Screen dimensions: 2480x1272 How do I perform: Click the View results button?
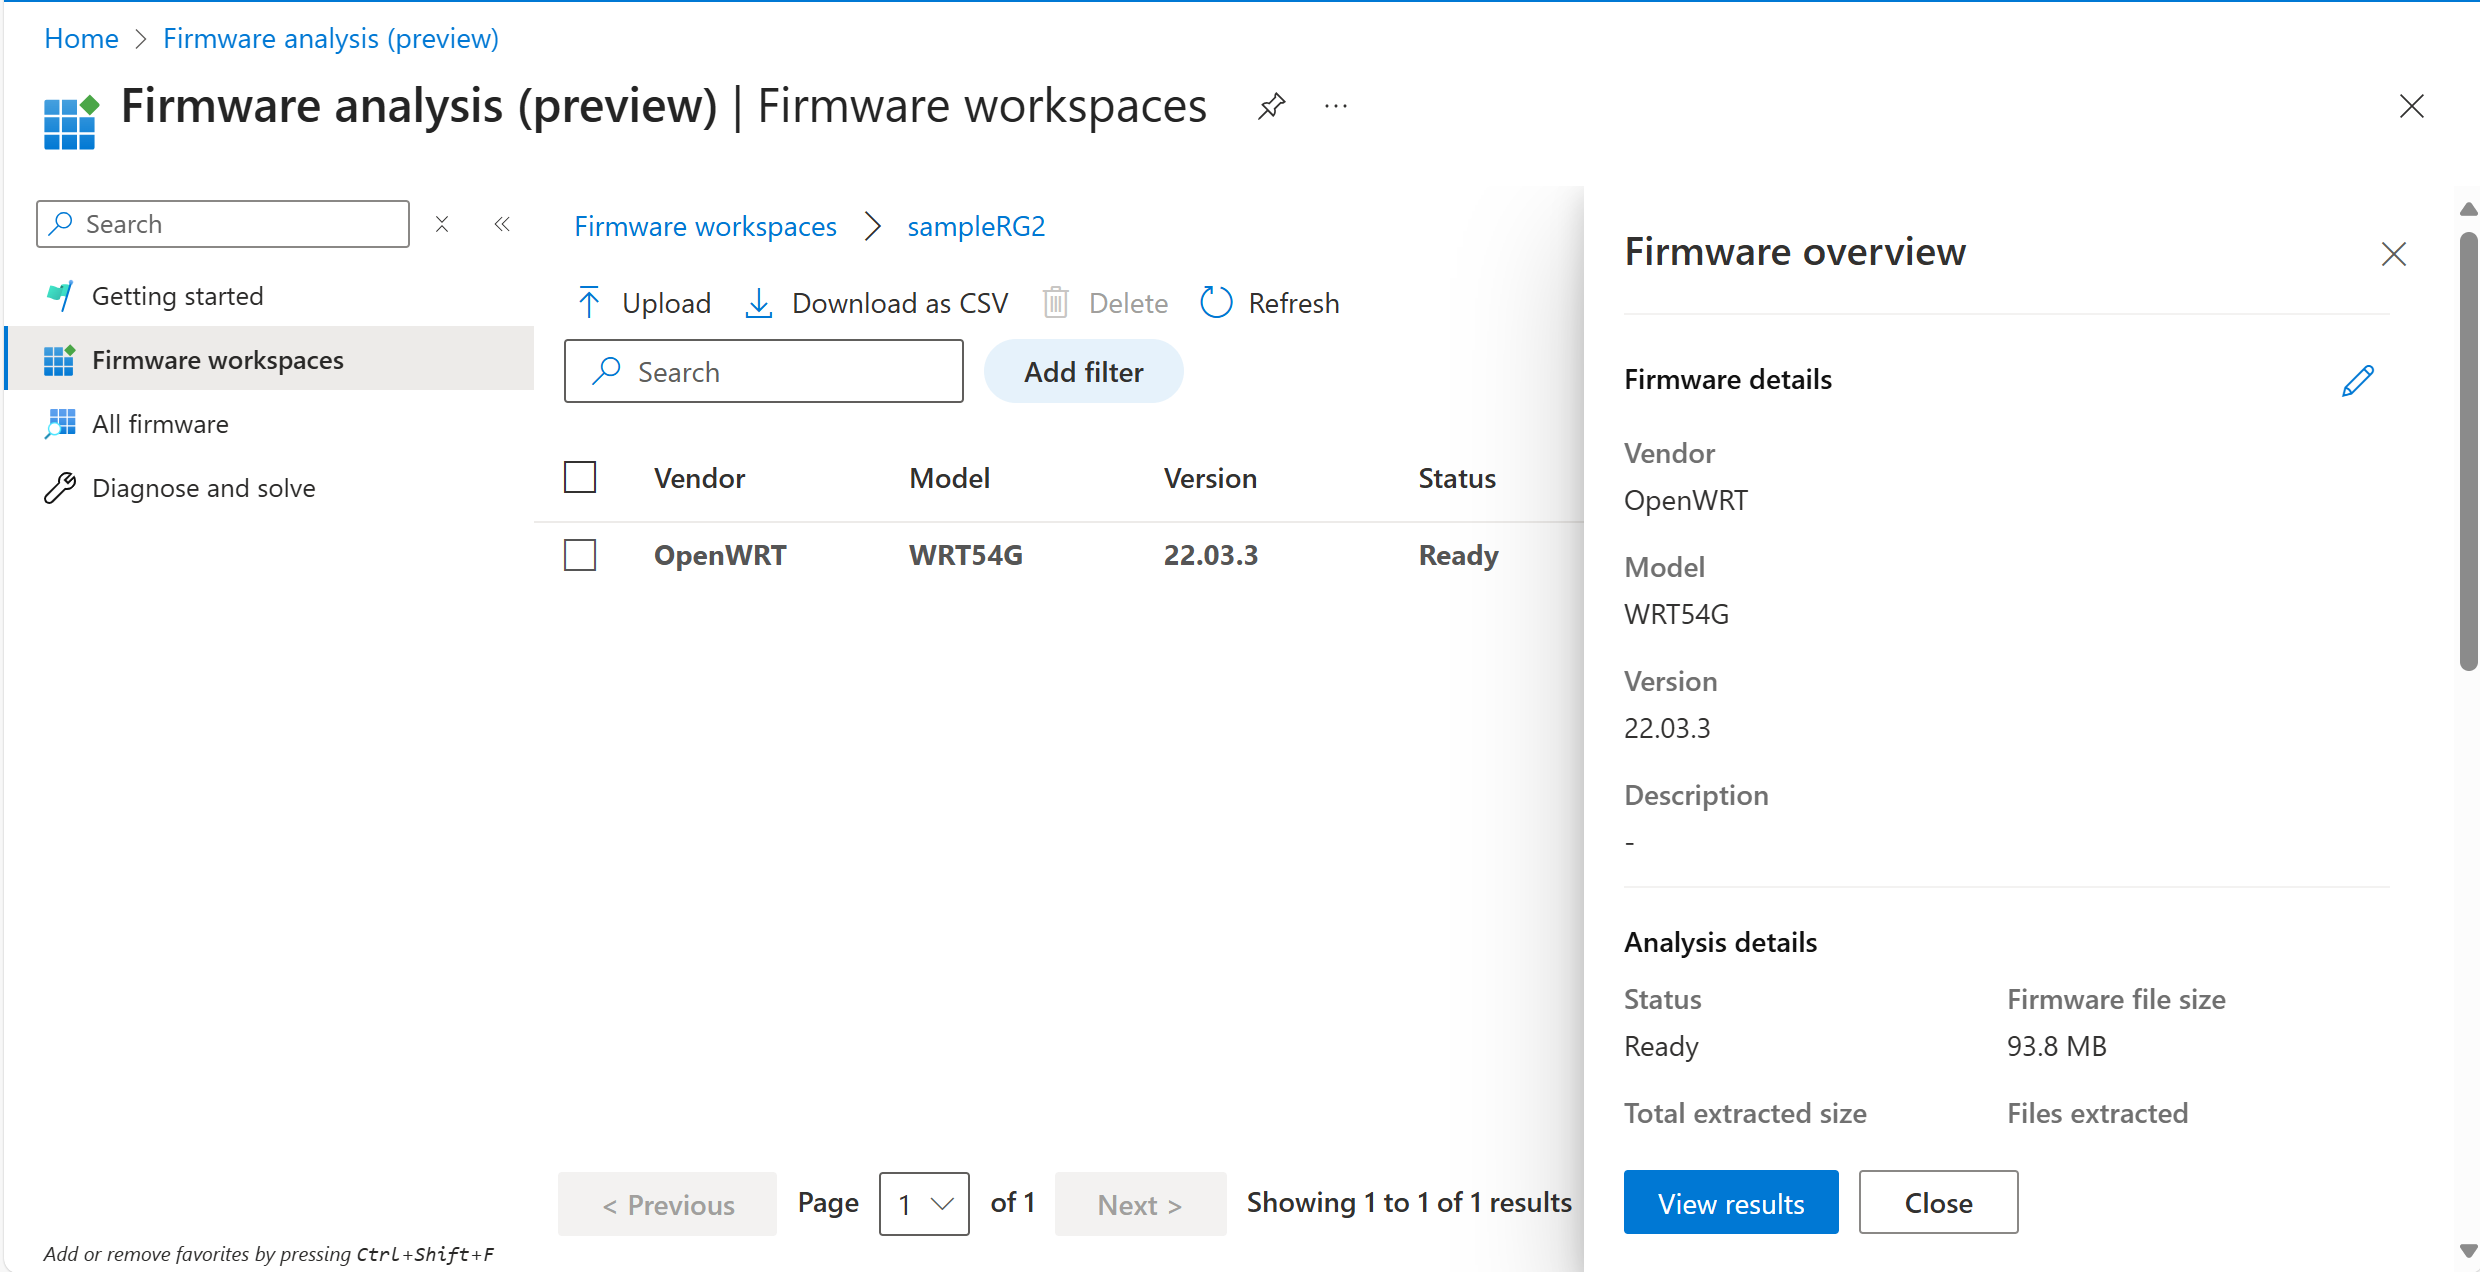point(1731,1203)
